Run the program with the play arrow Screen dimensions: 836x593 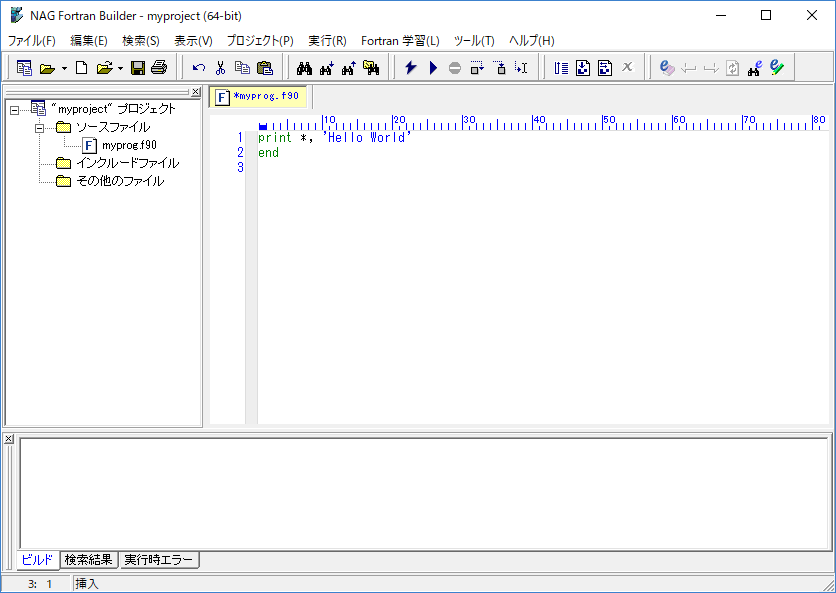(433, 68)
